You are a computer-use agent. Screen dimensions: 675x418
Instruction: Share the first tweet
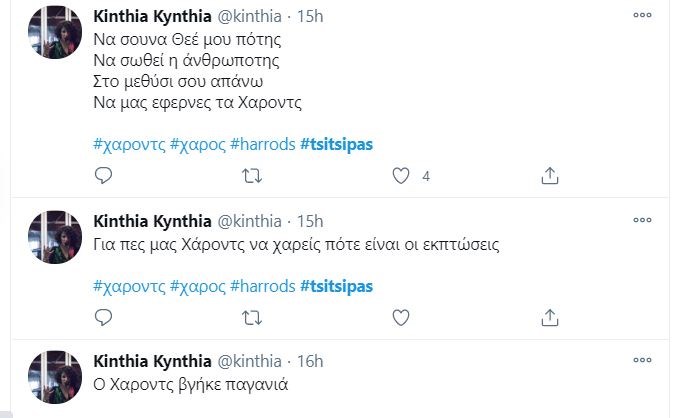[x=549, y=176]
